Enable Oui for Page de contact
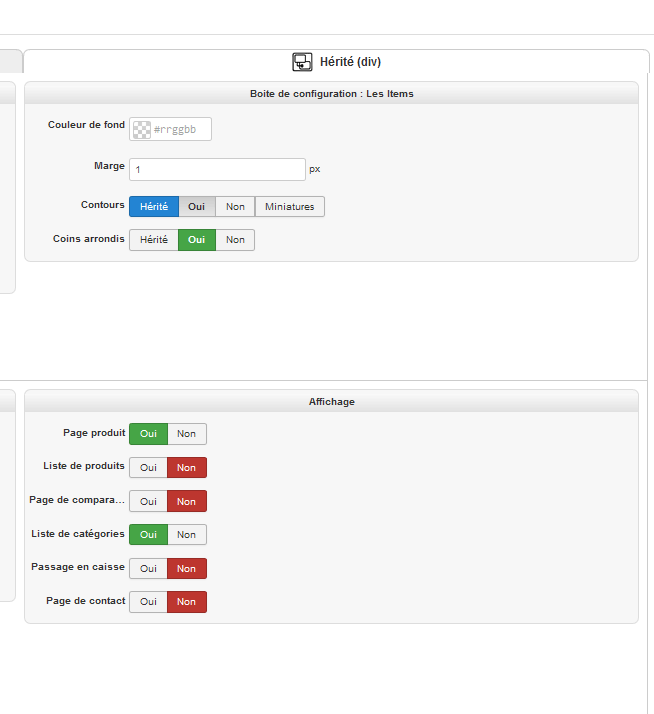654x714 pixels. pyautogui.click(x=148, y=602)
